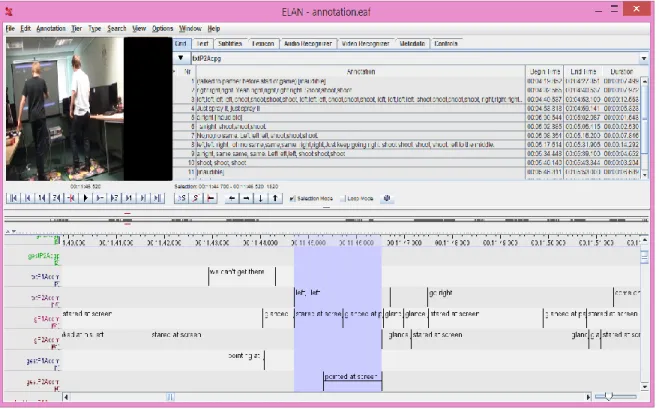Click timeline horizontal scrollbar right arrow
This screenshot has width=659, height=409.
(x=588, y=397)
